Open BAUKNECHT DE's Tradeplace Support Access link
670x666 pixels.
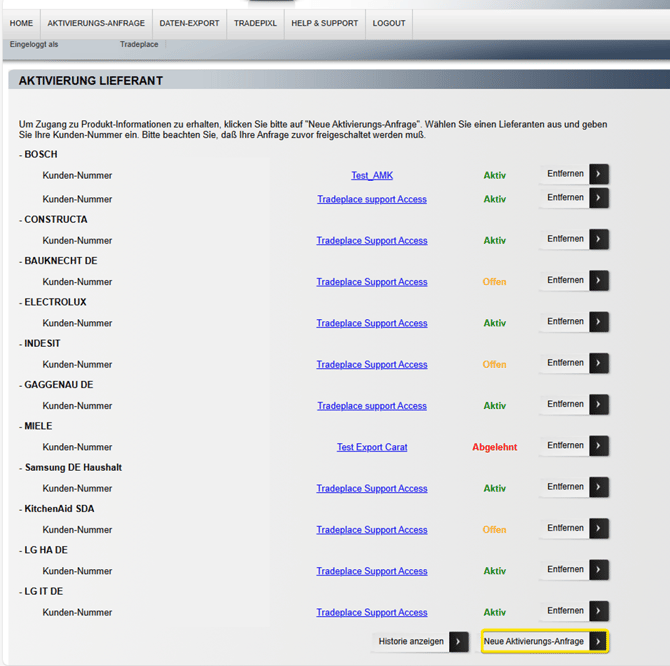372,282
